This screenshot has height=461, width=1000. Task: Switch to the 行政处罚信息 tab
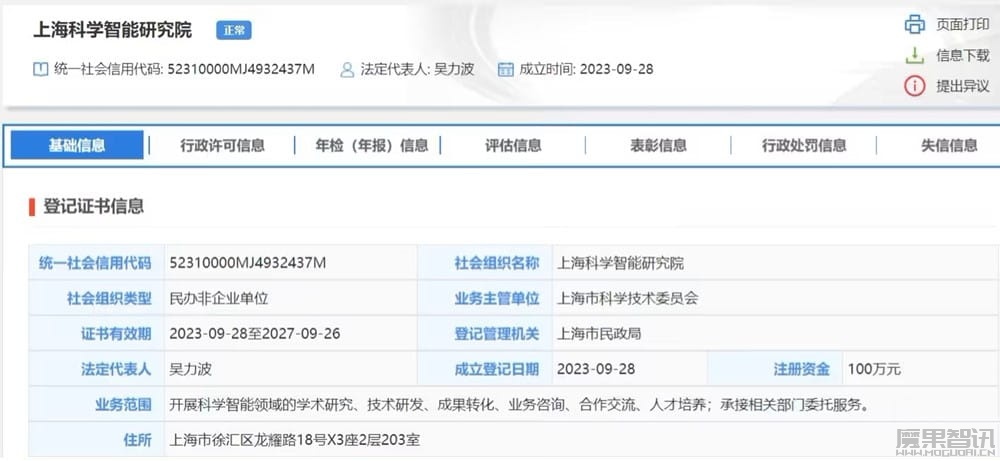pyautogui.click(x=804, y=145)
